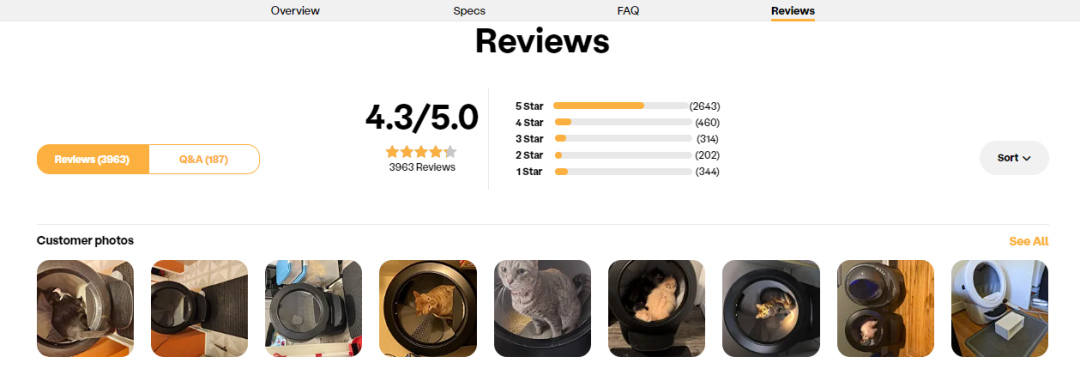Filter by 3 Star rating row
The image size is (1080, 369).
click(x=618, y=138)
